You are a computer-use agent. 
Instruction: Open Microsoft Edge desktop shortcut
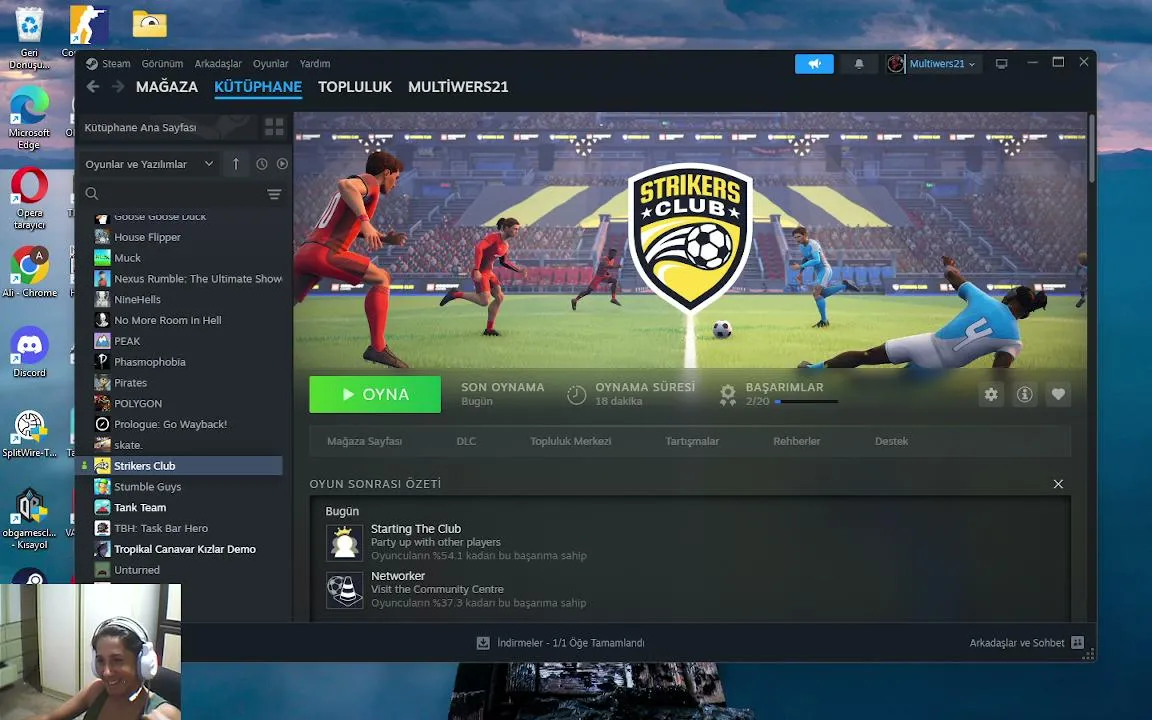29,118
